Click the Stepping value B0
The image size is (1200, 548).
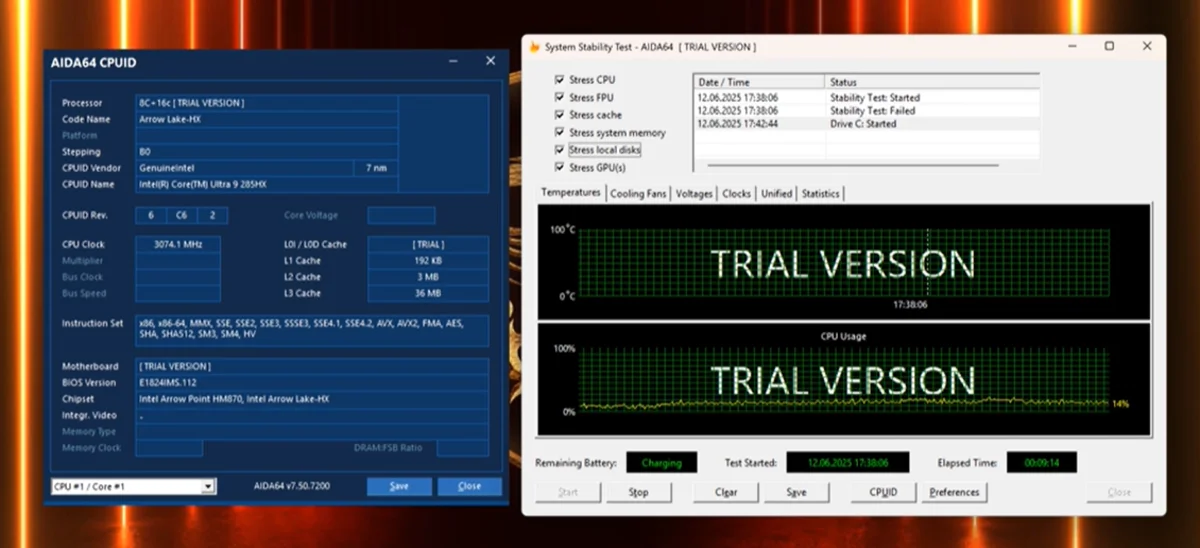[266, 152]
